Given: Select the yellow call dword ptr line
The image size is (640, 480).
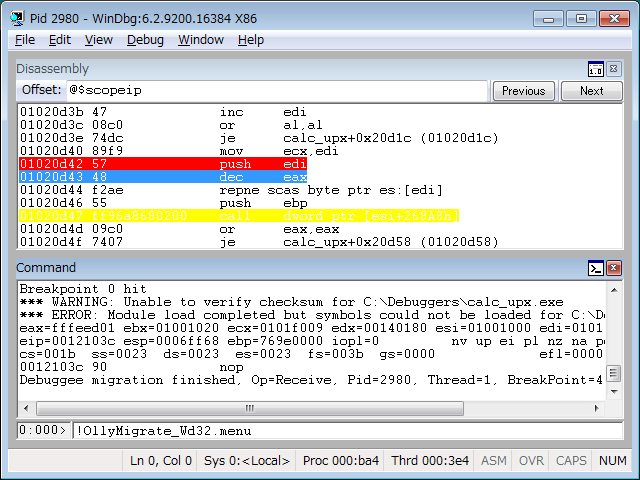Looking at the screenshot, I should point(239,216).
